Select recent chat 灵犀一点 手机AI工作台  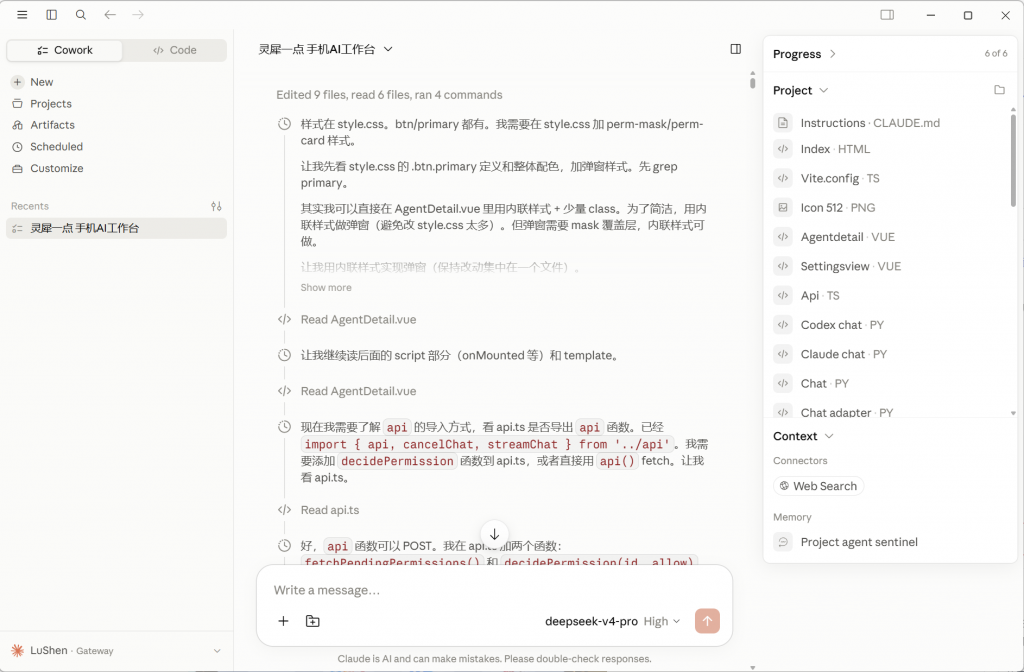point(116,229)
